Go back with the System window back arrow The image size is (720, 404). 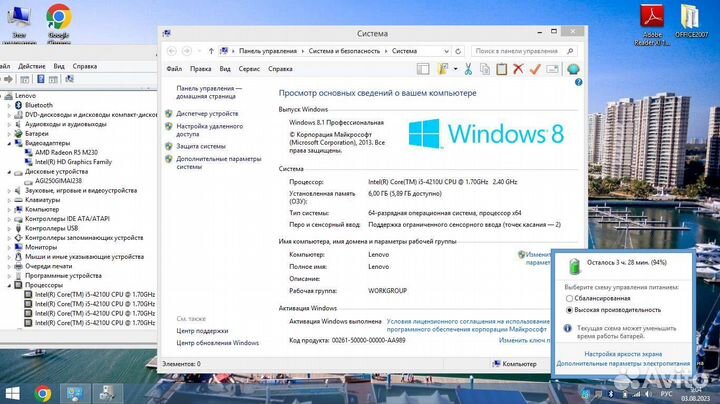pos(172,51)
